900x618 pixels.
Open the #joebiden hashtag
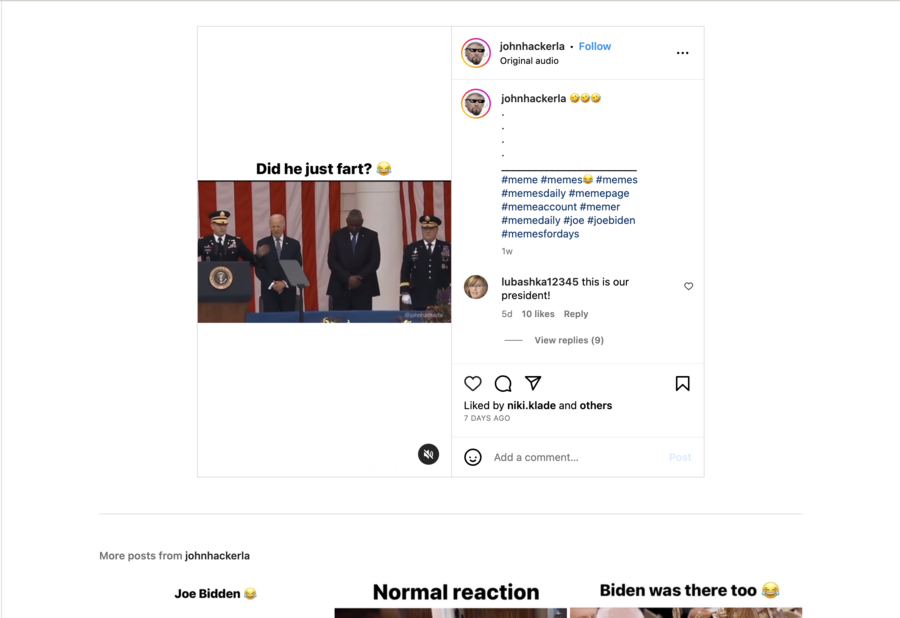pyautogui.click(x=611, y=220)
